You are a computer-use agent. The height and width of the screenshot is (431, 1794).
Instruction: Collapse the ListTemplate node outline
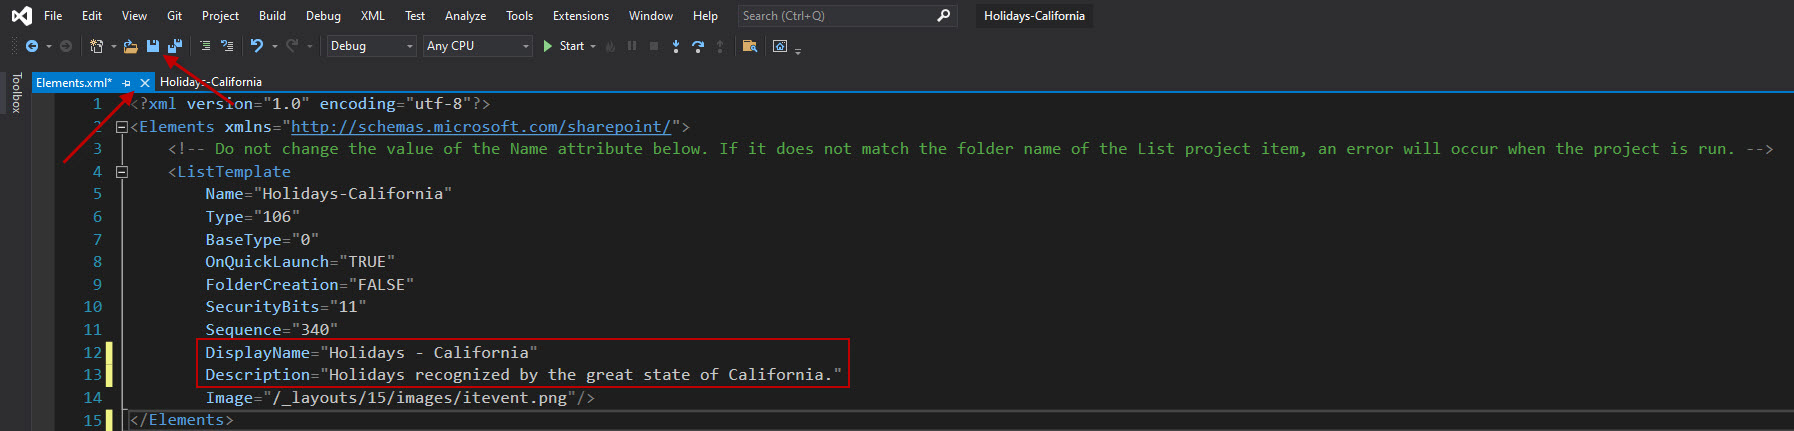click(121, 172)
